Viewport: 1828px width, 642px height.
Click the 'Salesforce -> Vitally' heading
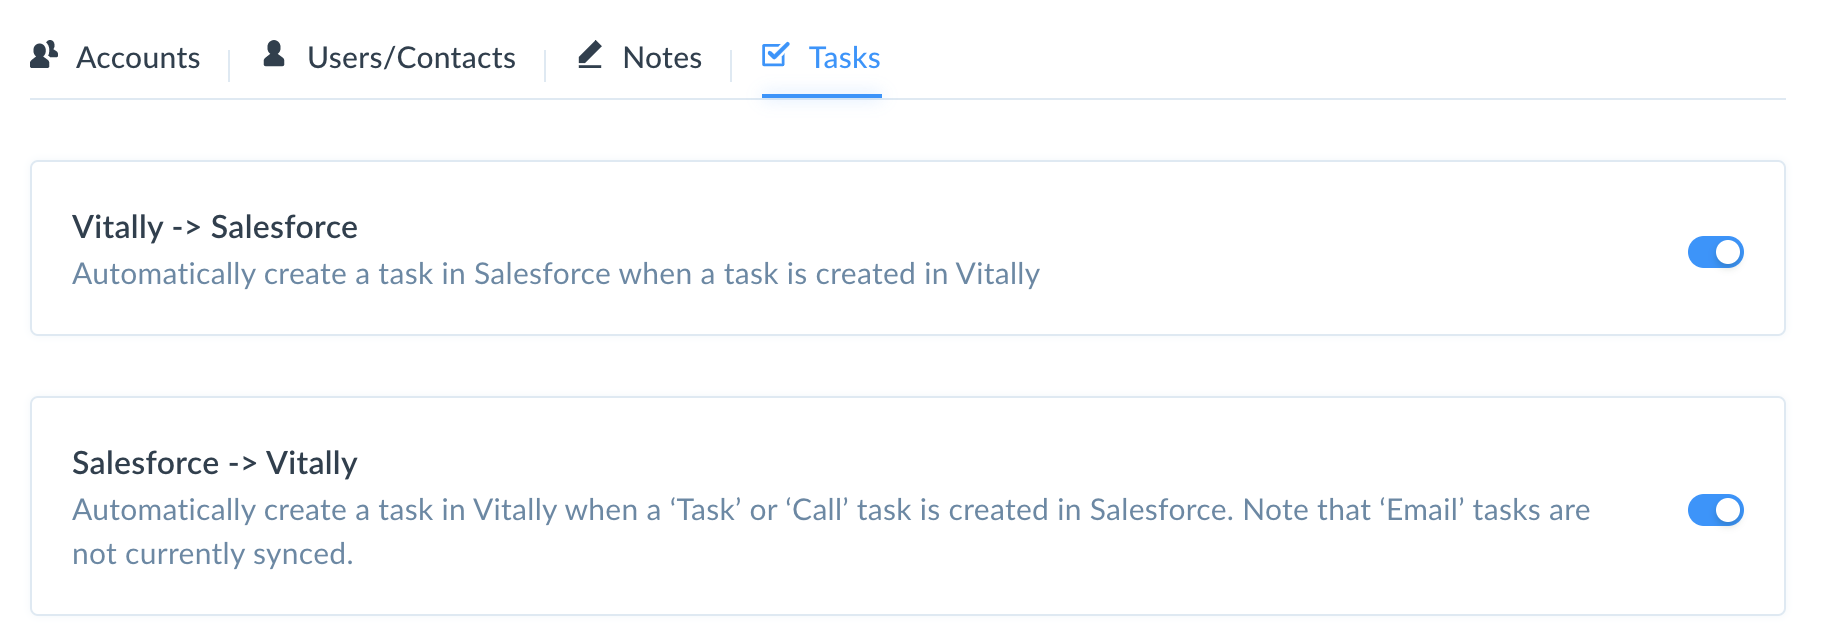point(215,463)
